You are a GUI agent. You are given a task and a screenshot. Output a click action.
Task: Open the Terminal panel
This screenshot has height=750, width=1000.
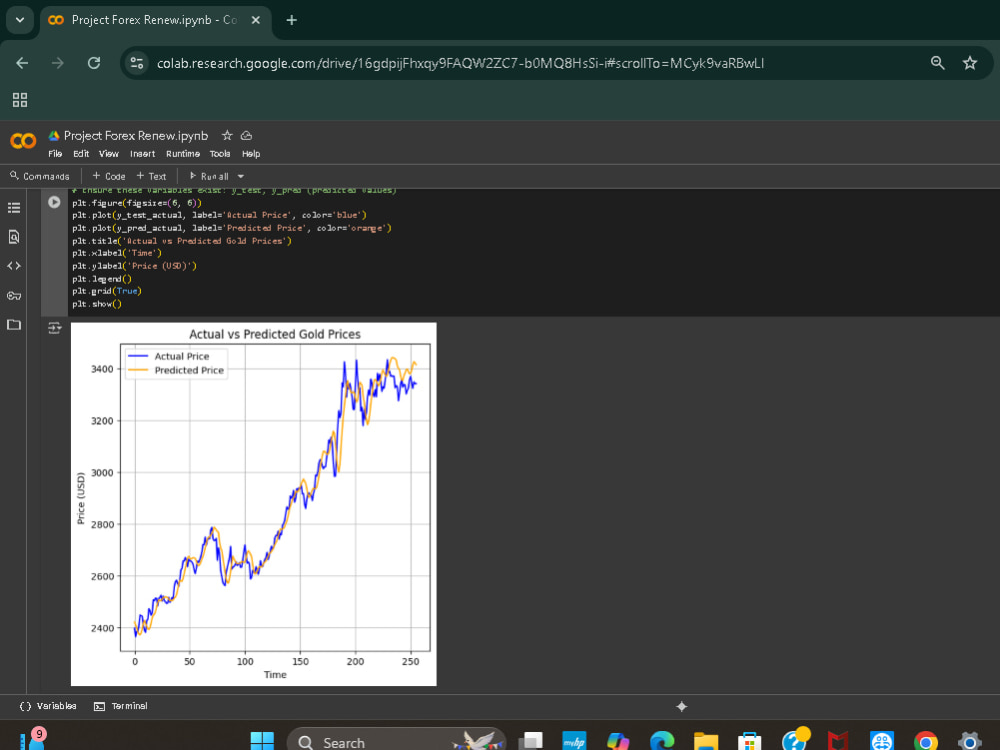pyautogui.click(x=121, y=706)
